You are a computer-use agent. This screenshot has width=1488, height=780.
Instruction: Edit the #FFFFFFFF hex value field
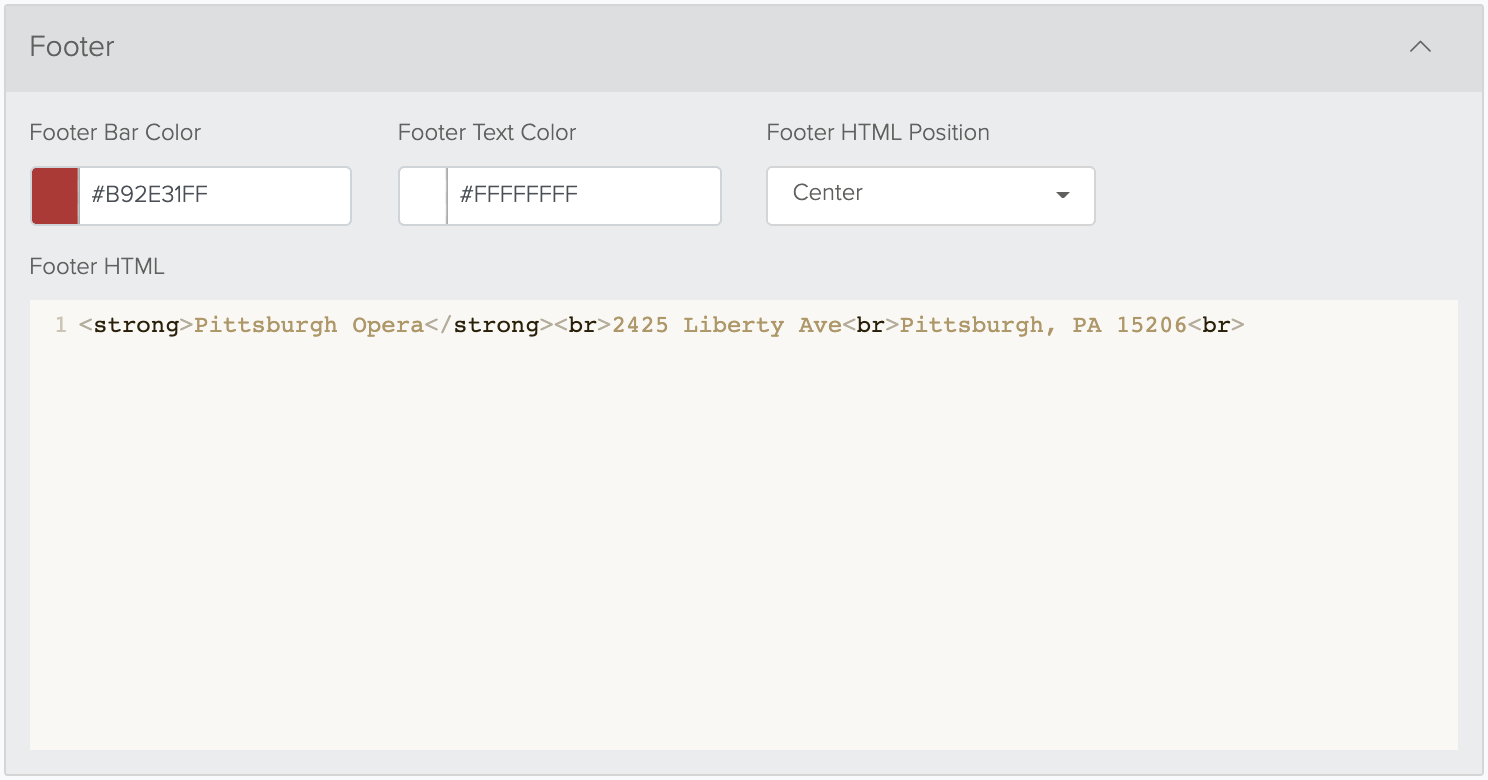pyautogui.click(x=584, y=196)
